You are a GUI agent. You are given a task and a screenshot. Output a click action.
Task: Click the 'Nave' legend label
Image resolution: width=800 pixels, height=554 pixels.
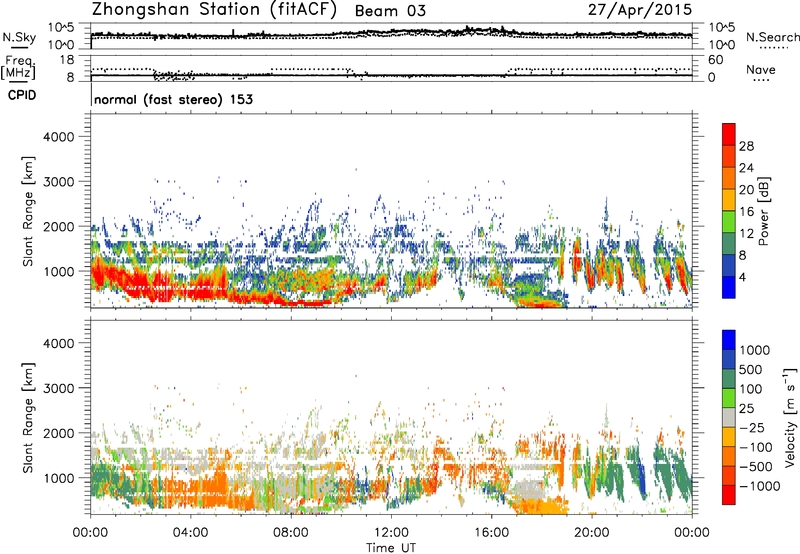tap(761, 69)
